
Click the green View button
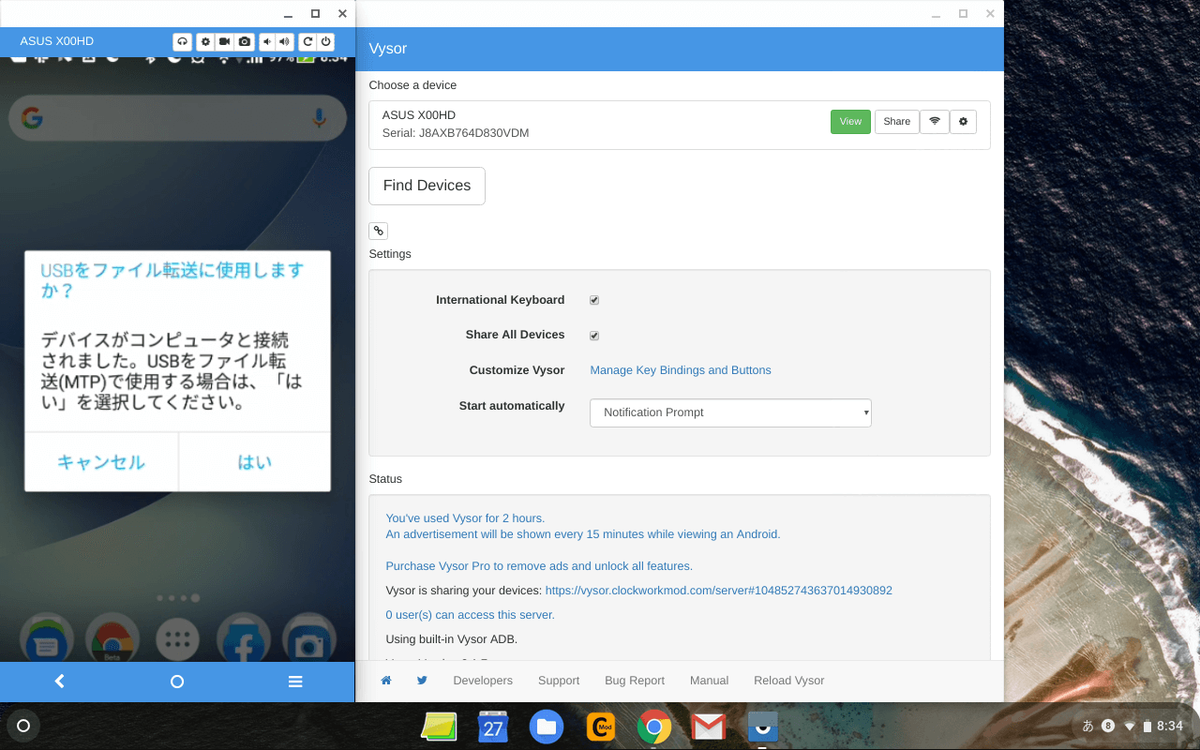850,121
